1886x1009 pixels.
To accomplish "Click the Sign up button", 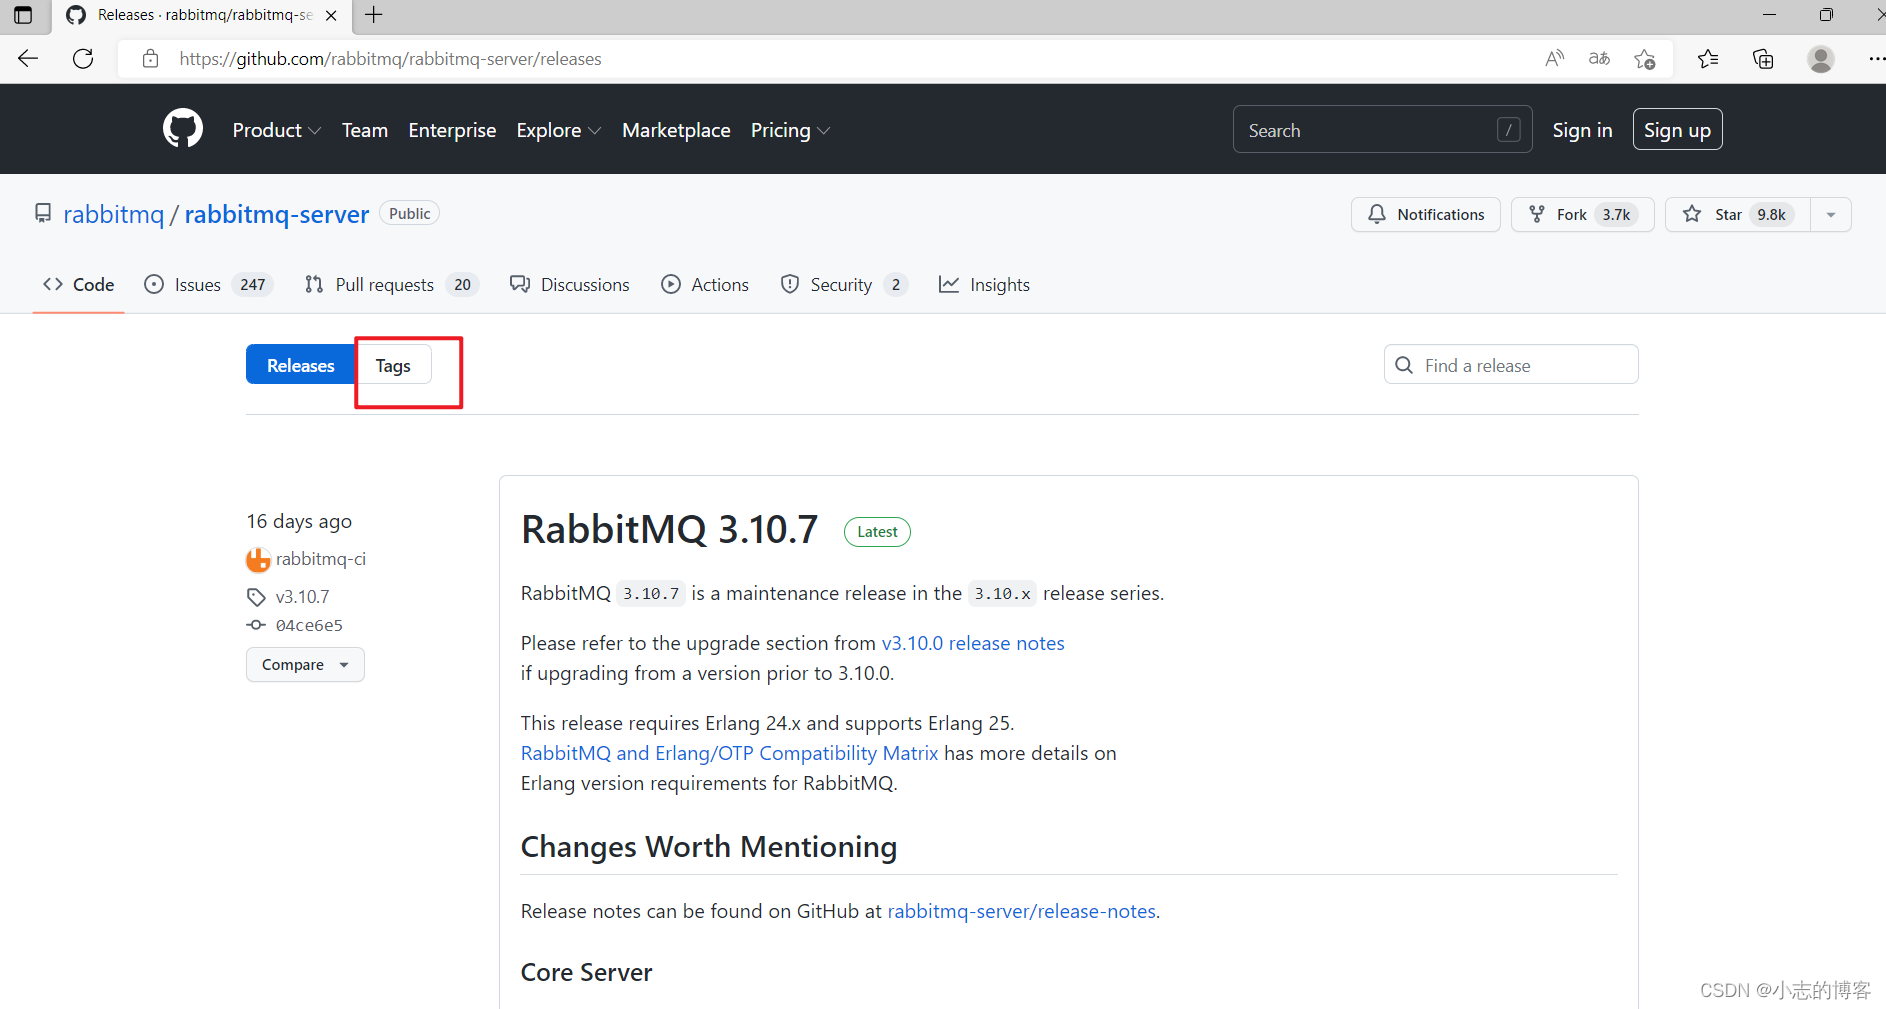I will coord(1677,129).
